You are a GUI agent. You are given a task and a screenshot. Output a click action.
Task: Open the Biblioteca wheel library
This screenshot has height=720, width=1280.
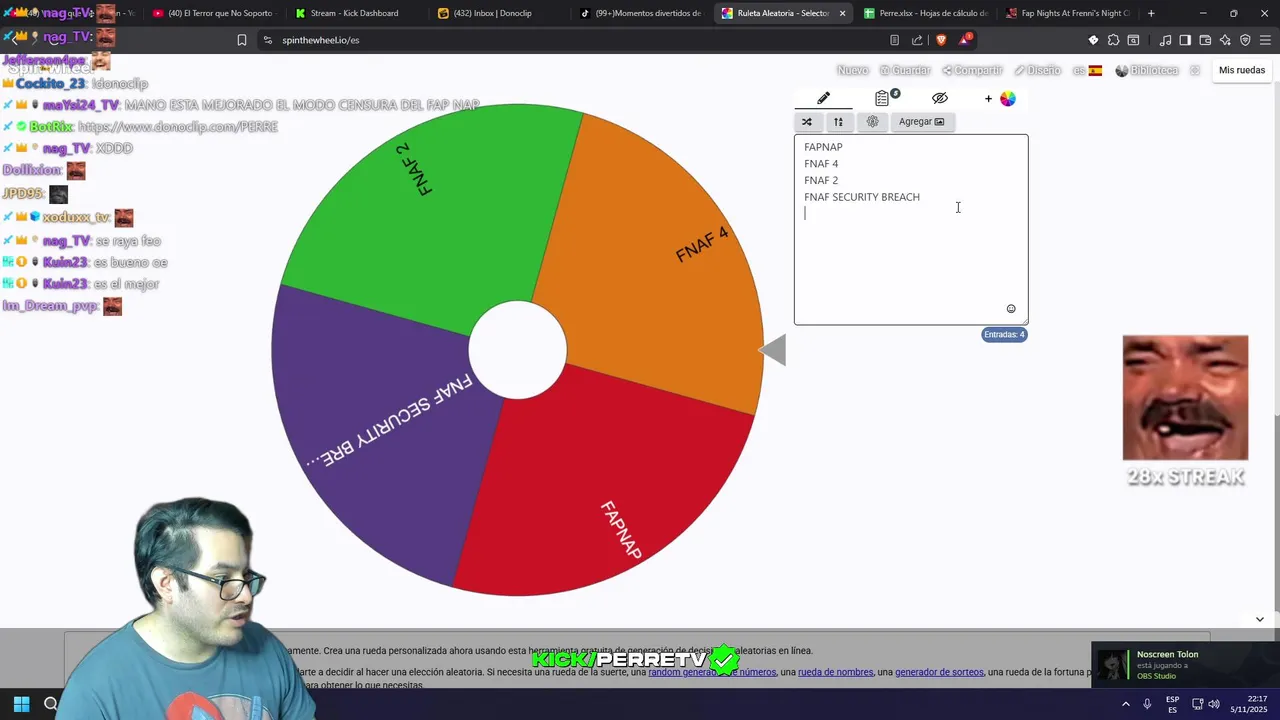pos(1147,70)
